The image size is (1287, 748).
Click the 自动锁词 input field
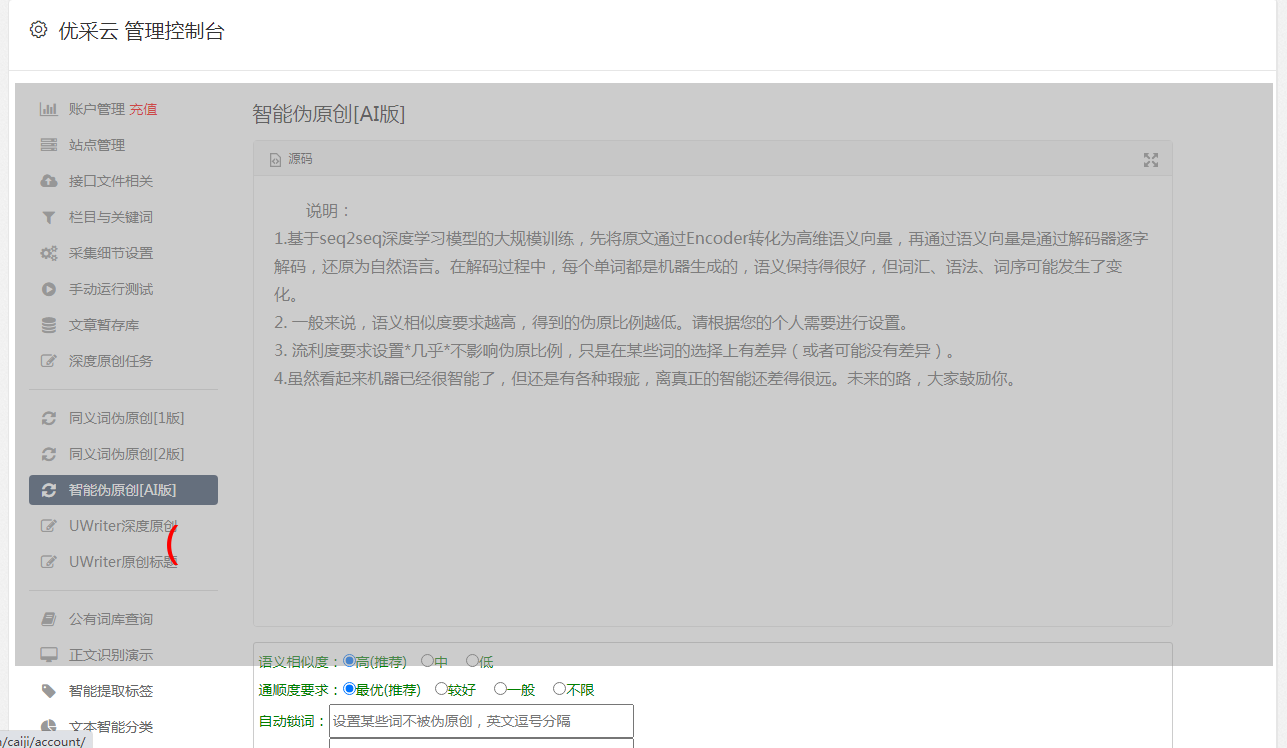pyautogui.click(x=481, y=721)
